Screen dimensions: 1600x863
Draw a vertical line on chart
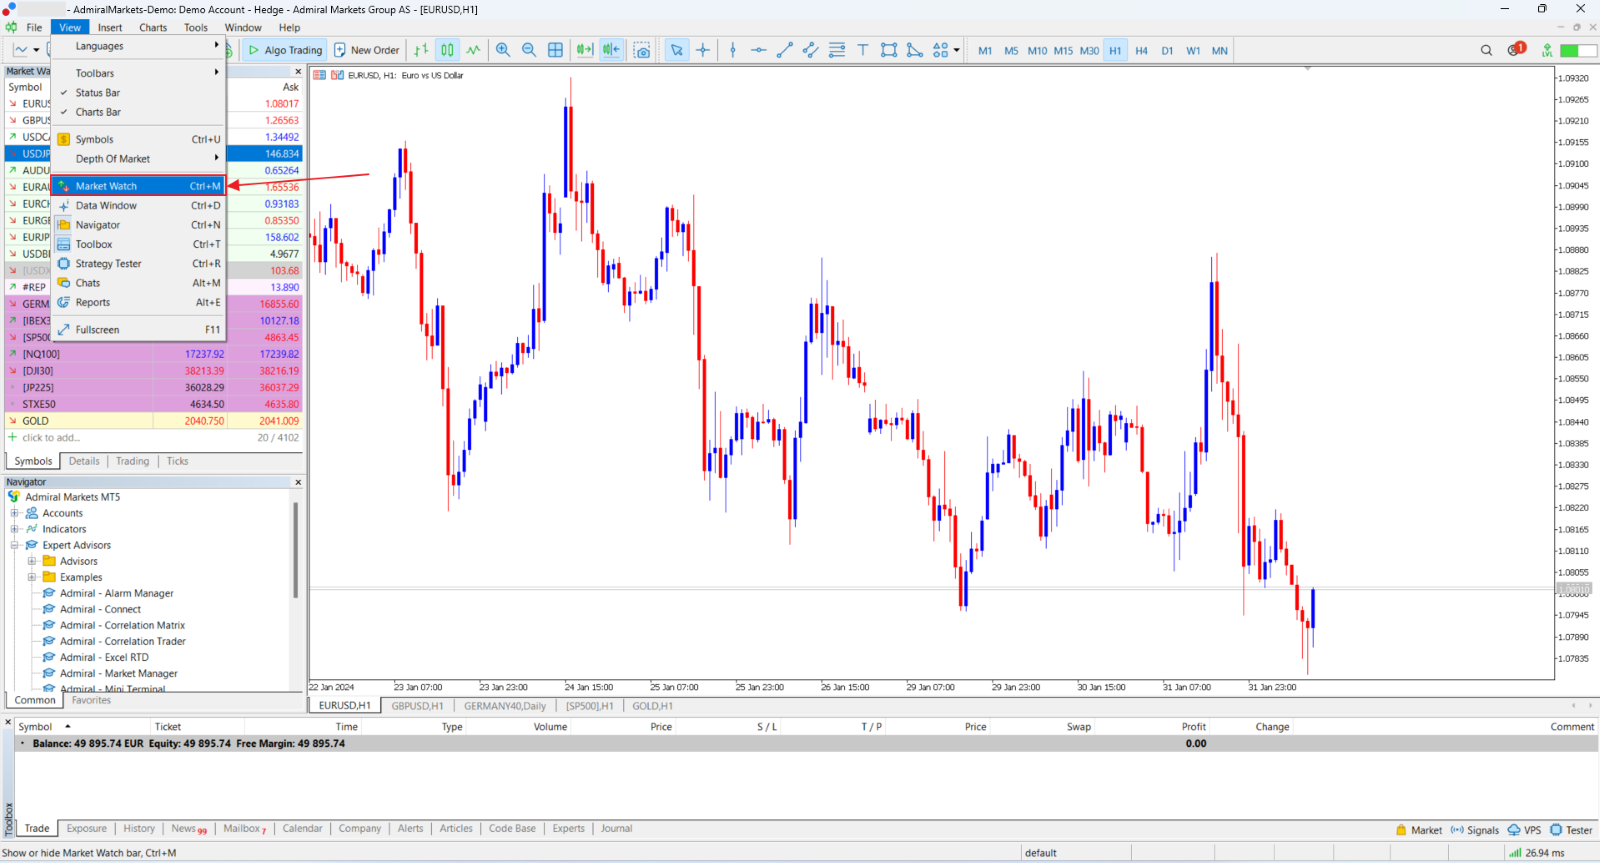[733, 50]
